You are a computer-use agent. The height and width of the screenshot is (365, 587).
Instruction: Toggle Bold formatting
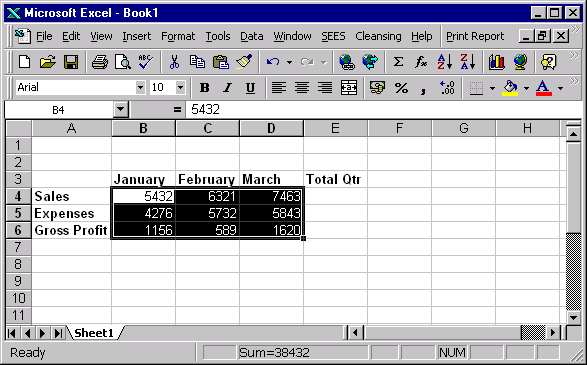click(x=204, y=88)
